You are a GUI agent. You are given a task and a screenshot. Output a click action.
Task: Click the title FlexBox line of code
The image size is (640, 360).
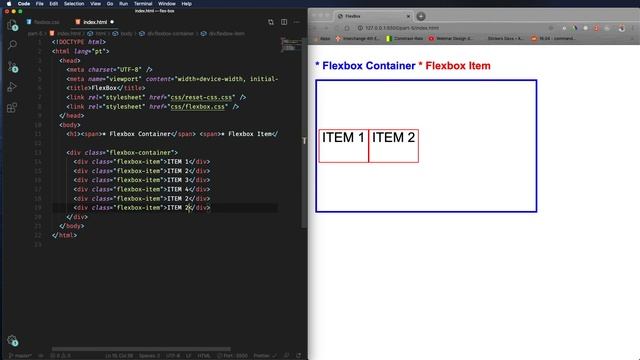[x=106, y=88]
